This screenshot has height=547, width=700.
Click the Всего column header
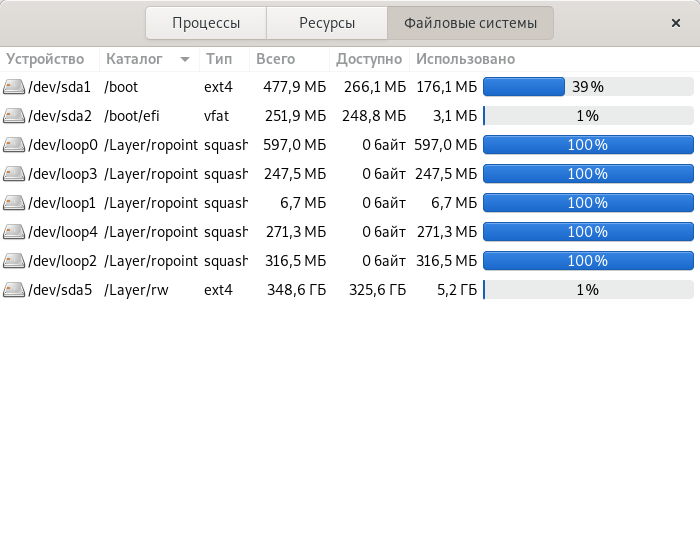click(x=276, y=59)
